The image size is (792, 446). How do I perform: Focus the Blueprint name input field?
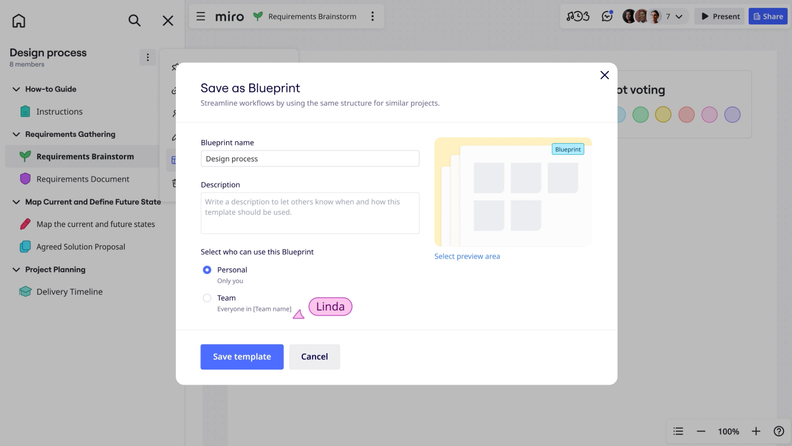tap(310, 159)
